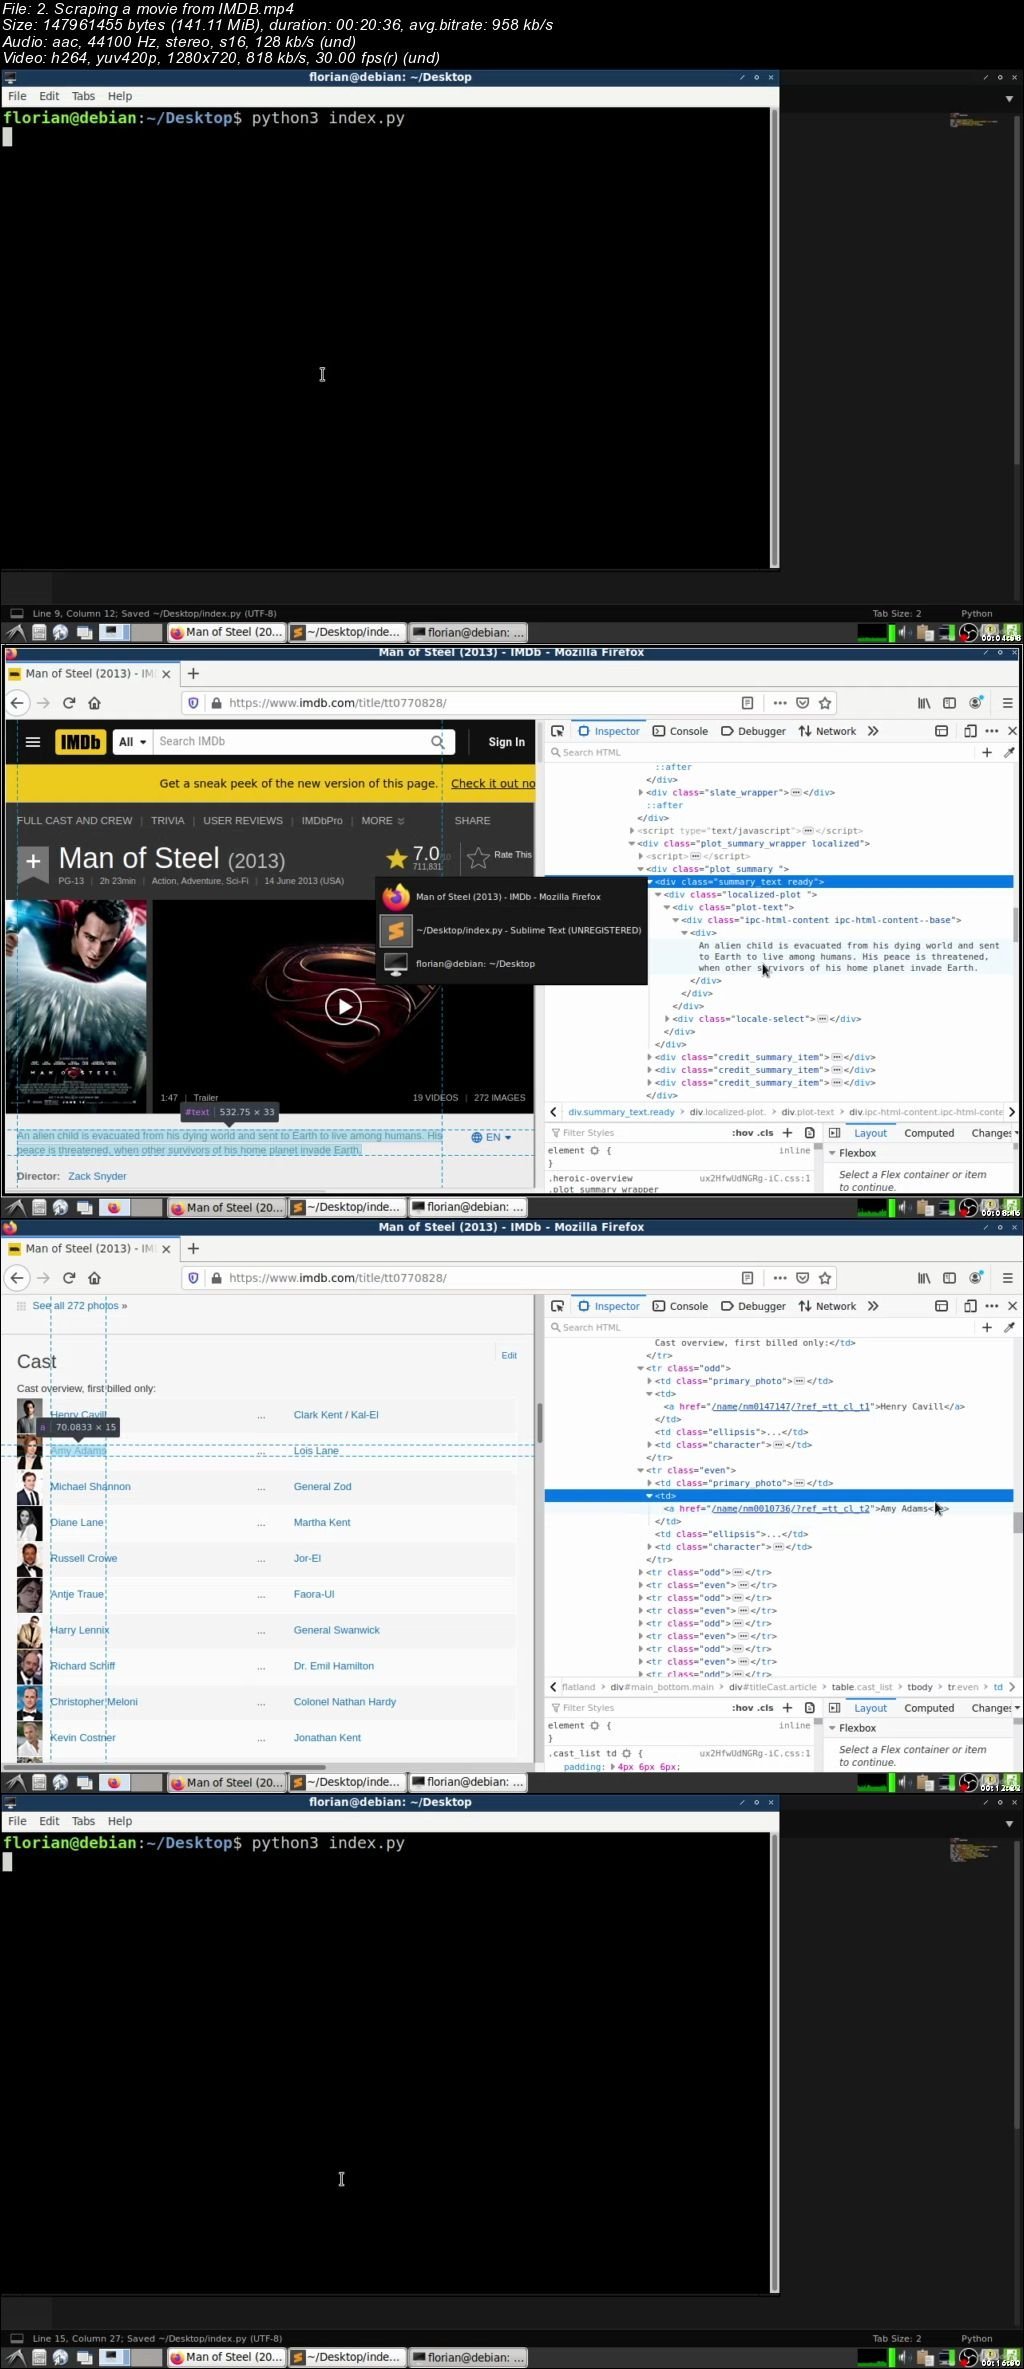Image resolution: width=1024 pixels, height=2369 pixels.
Task: Activate the element picker in the movie-poster window's DevTools
Action: coord(558,731)
